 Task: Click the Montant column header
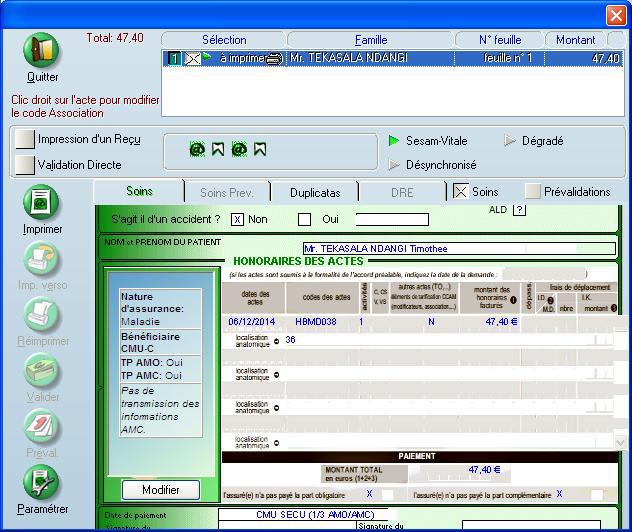(575, 40)
